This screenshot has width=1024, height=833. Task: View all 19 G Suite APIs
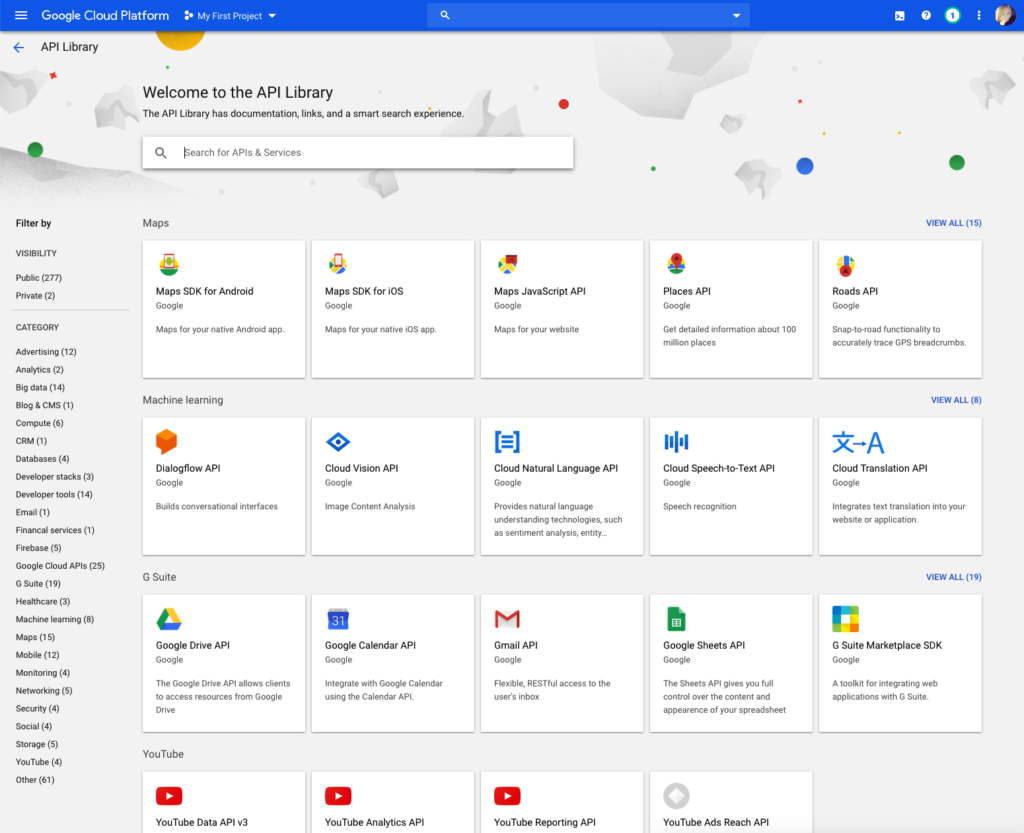953,577
